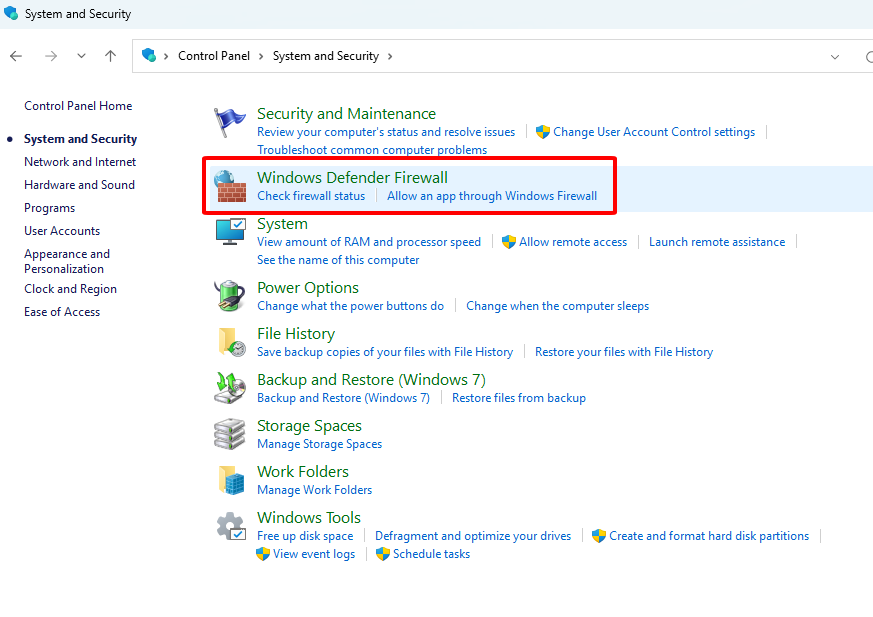Click the forward navigation arrow
The image size is (873, 617).
pyautogui.click(x=51, y=56)
